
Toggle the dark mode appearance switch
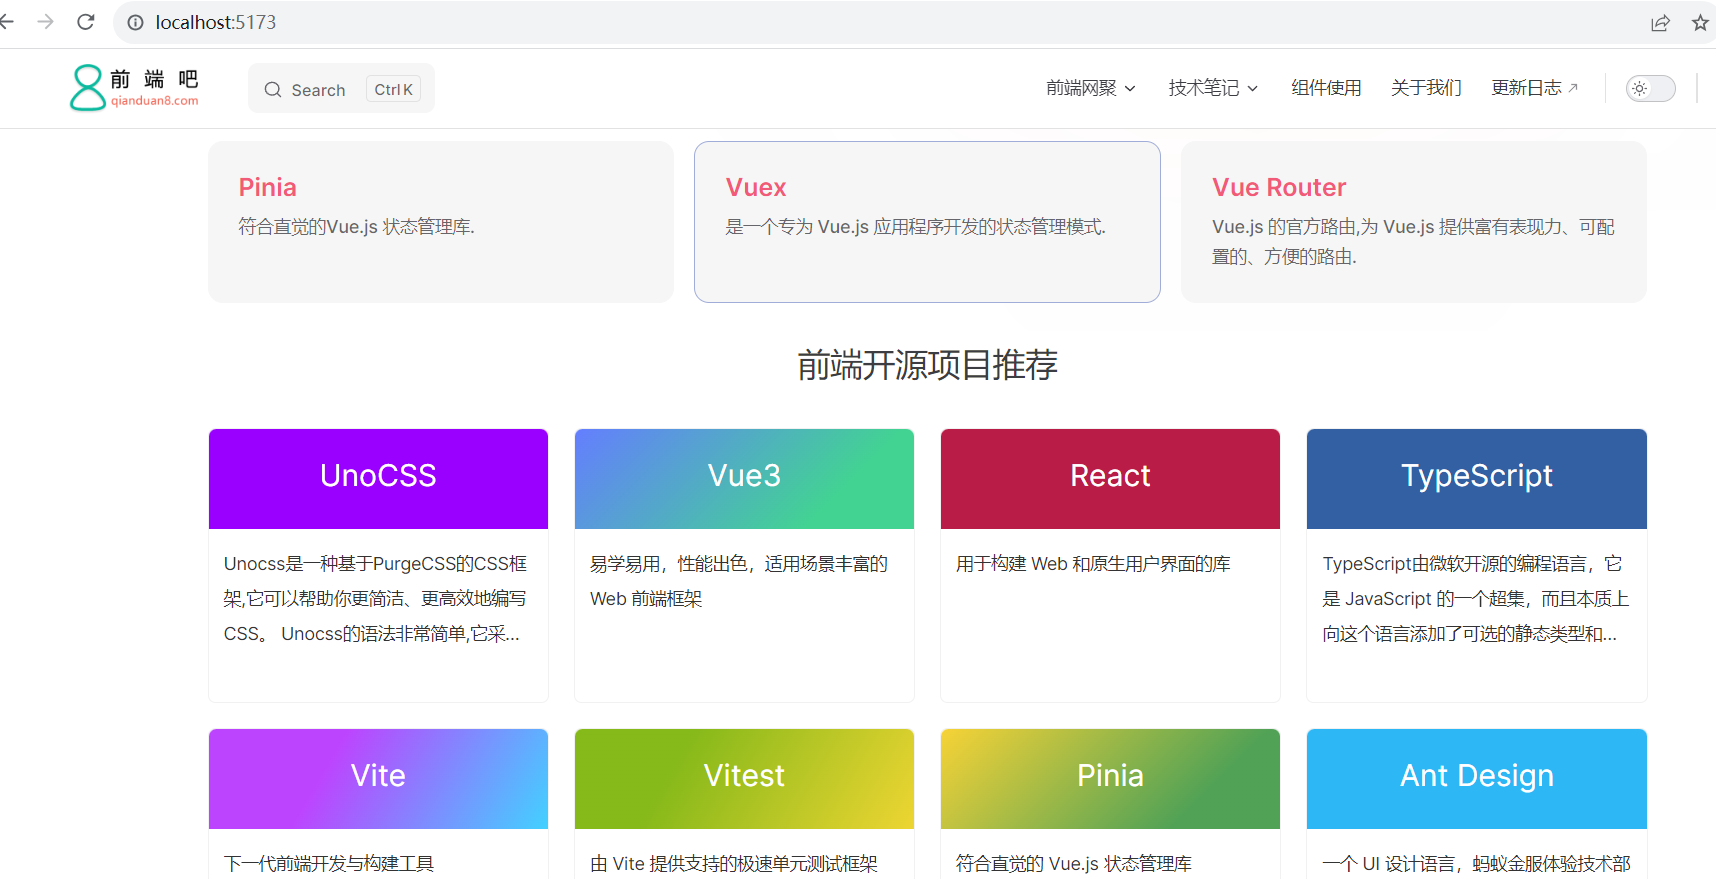1651,88
